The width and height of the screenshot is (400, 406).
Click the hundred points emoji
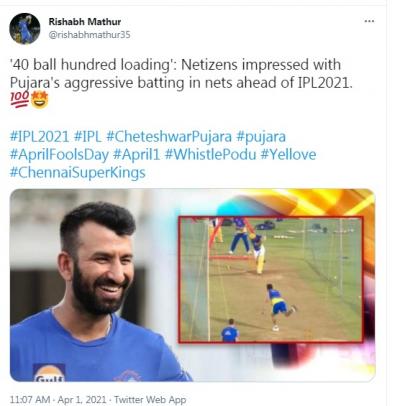(19, 99)
